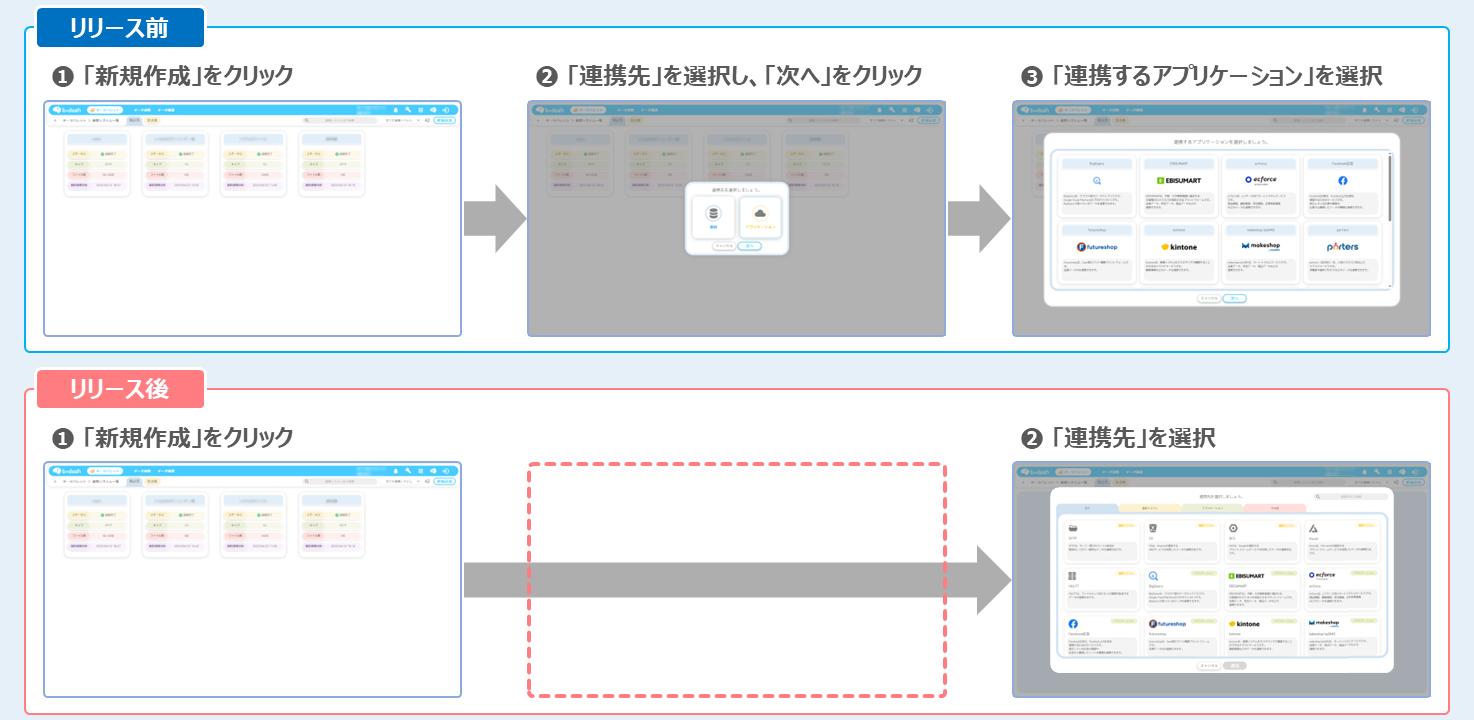Click search field in リリース後 step ❷ dialog

tap(1350, 496)
